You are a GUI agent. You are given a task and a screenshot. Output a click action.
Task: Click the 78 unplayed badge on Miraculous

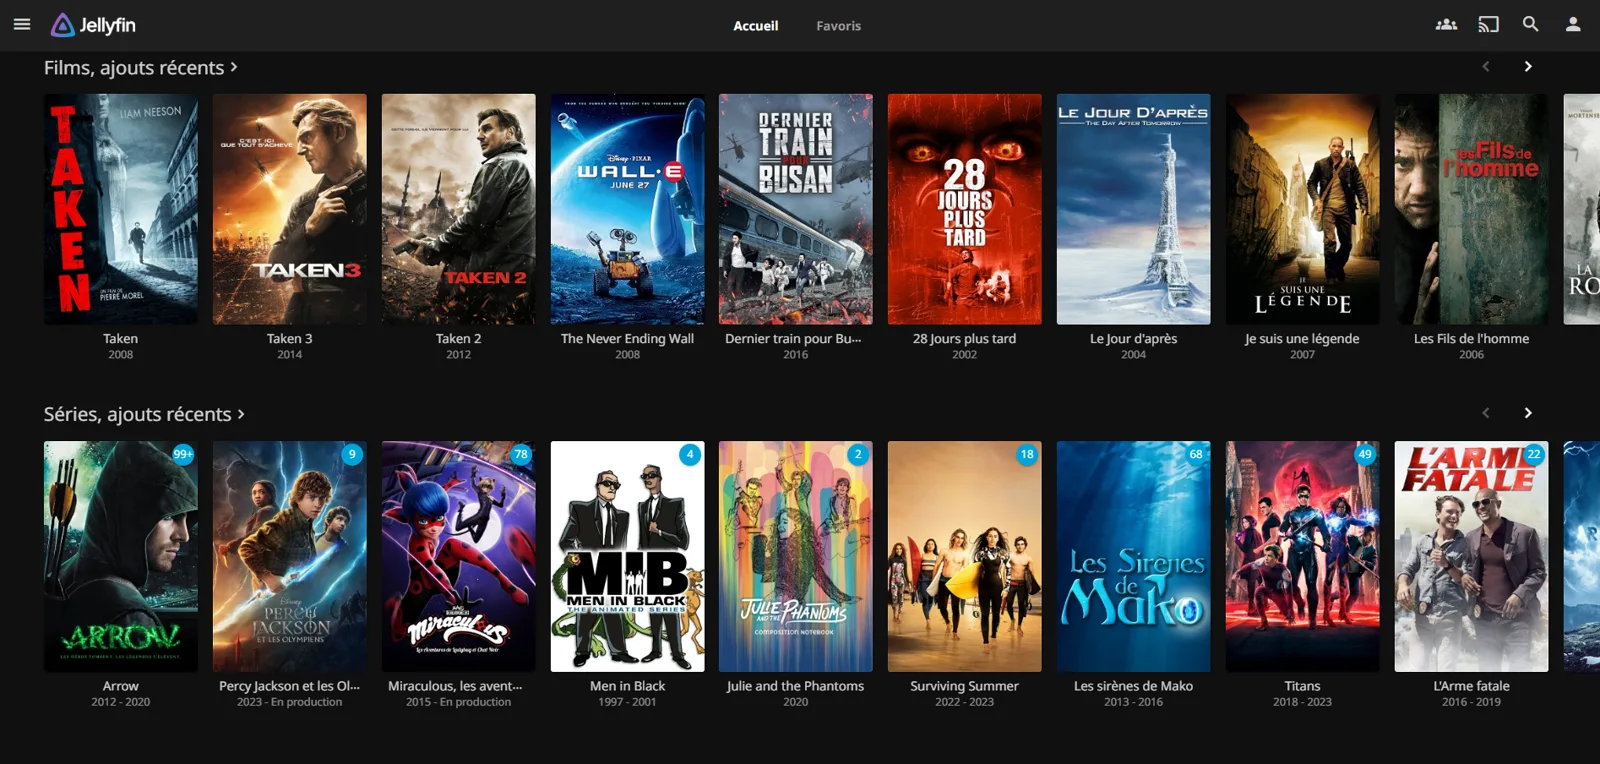tap(521, 454)
